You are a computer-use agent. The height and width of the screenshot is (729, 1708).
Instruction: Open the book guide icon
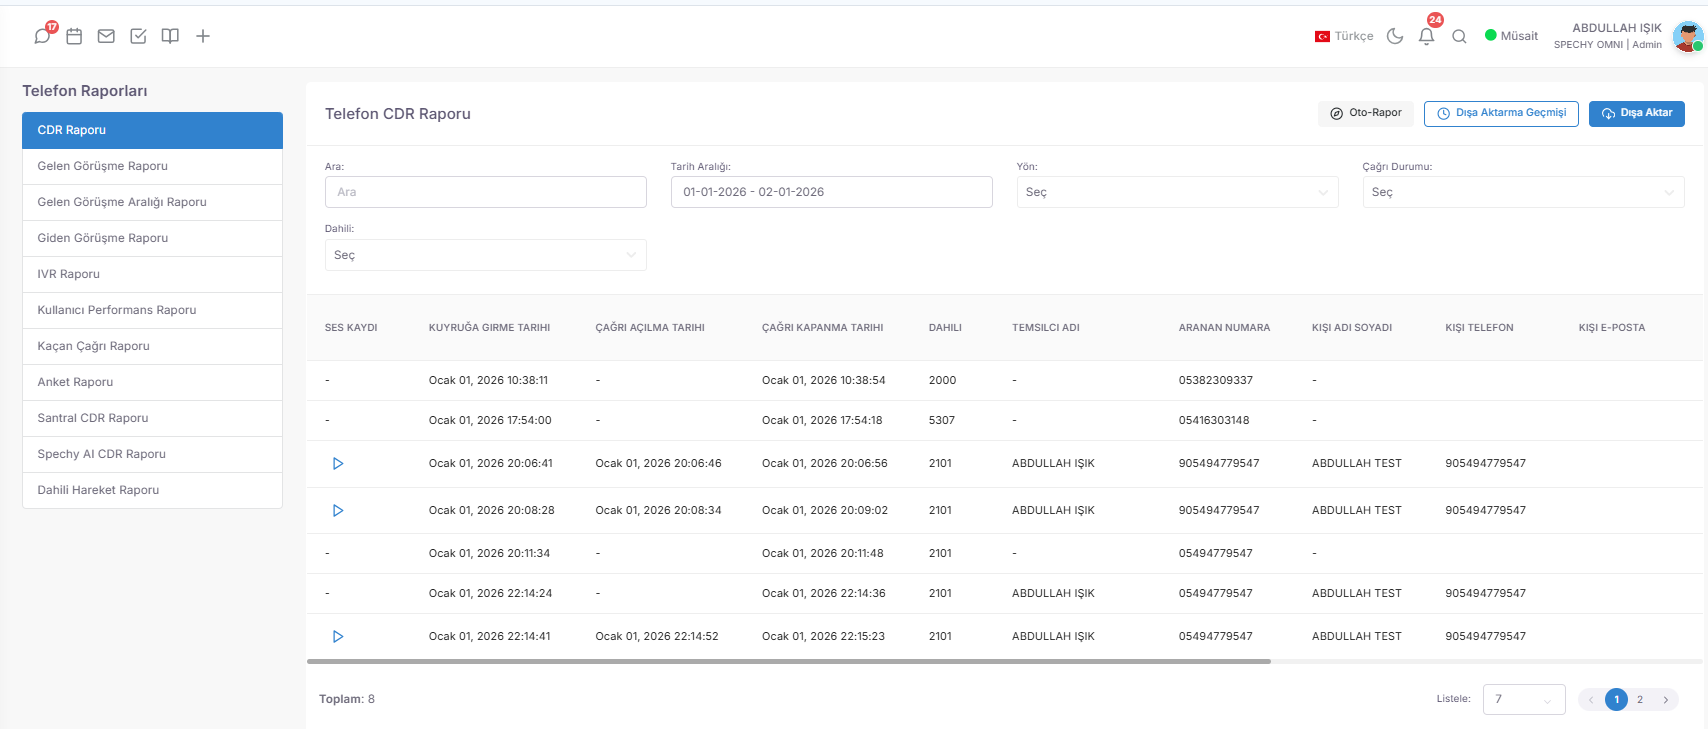170,36
